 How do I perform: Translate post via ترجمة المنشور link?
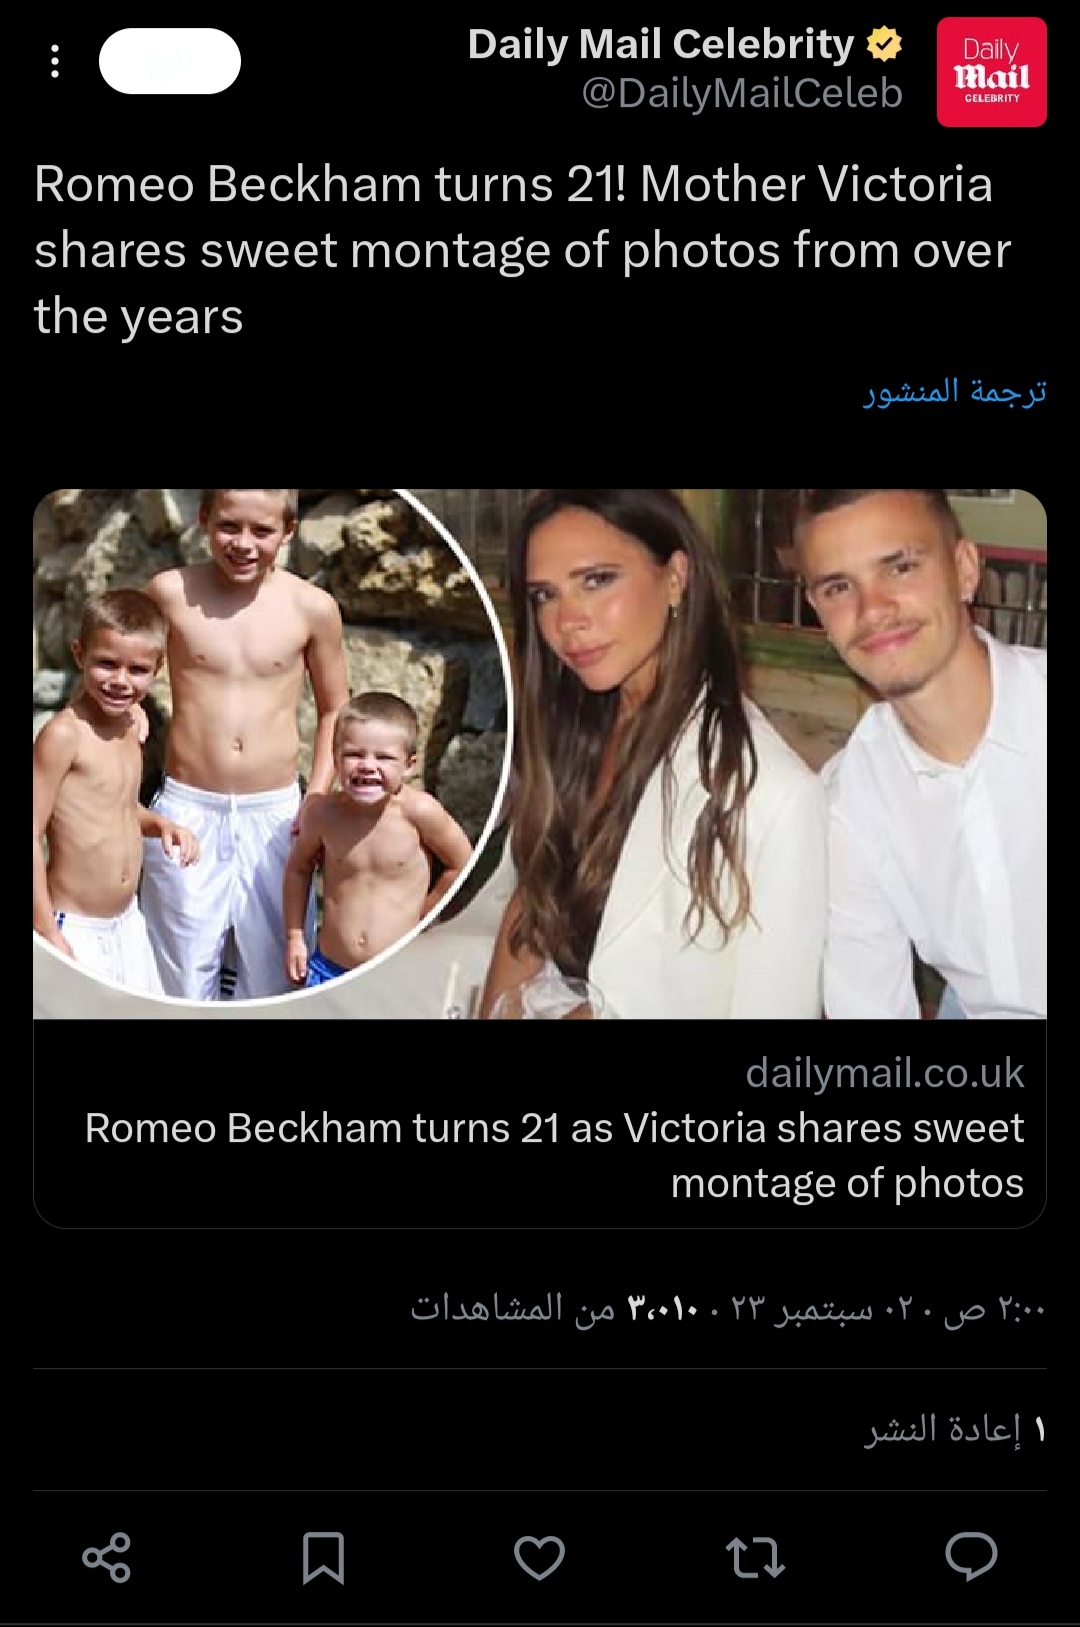955,391
